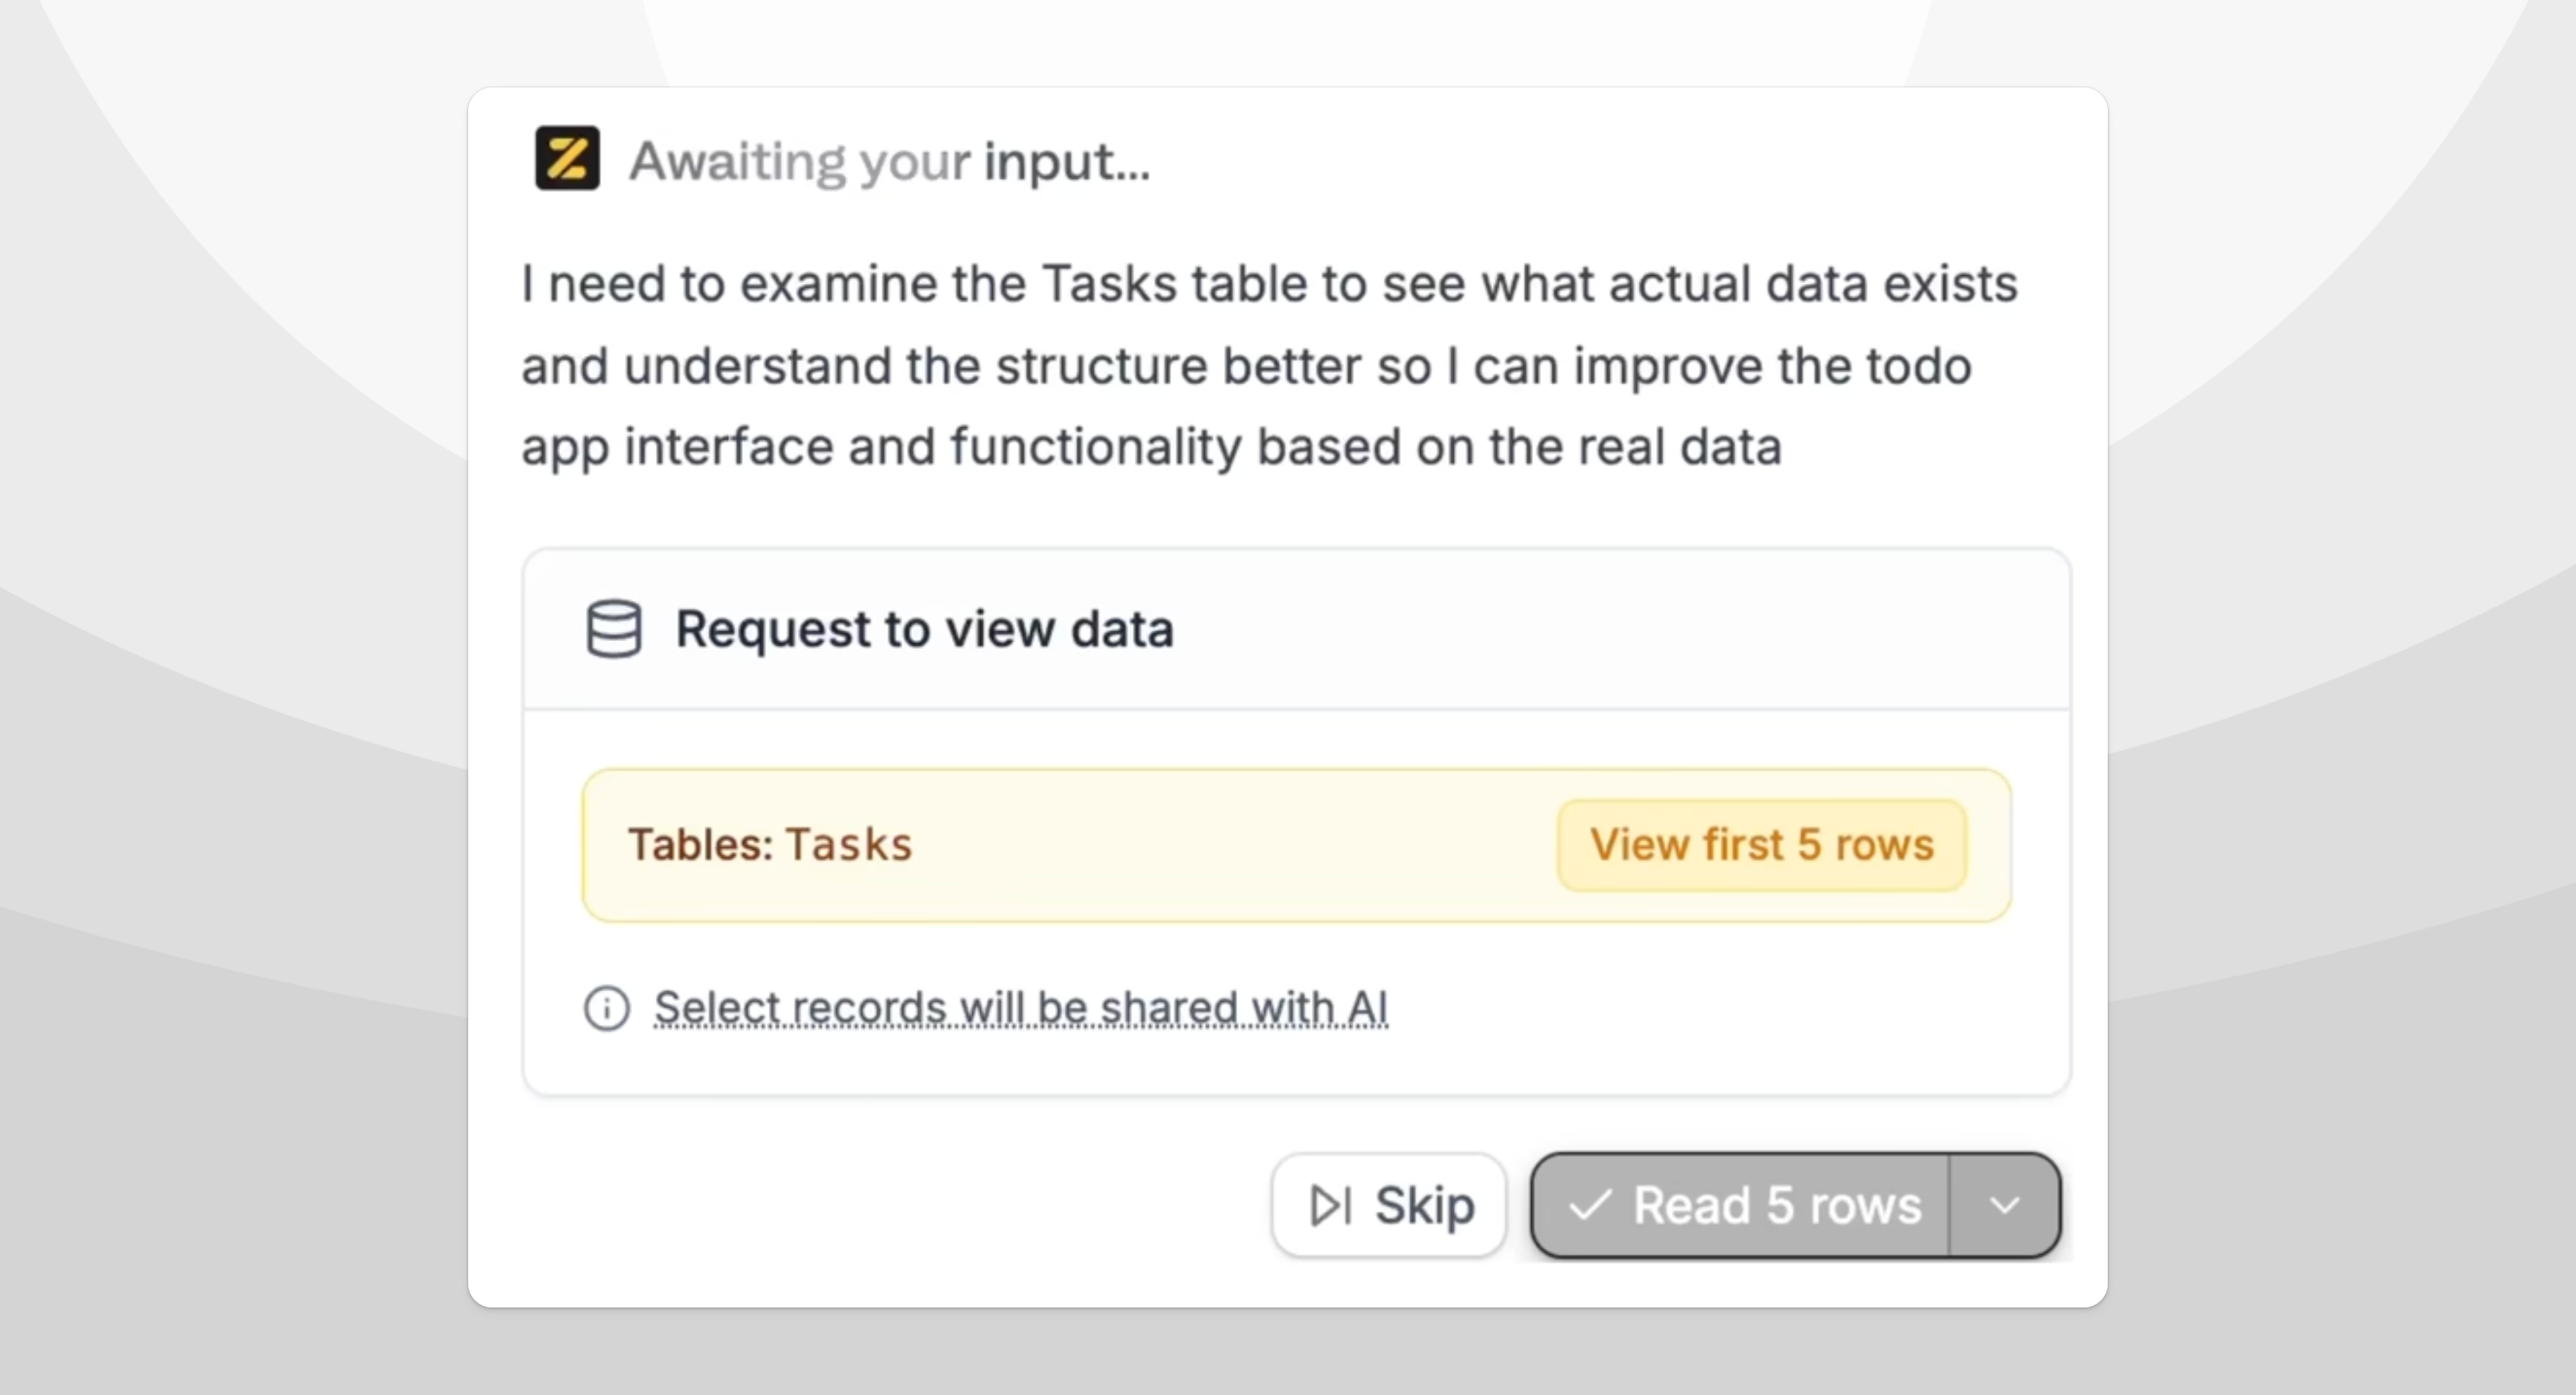2576x1395 pixels.
Task: Click the Request to view data header
Action: [x=924, y=629]
